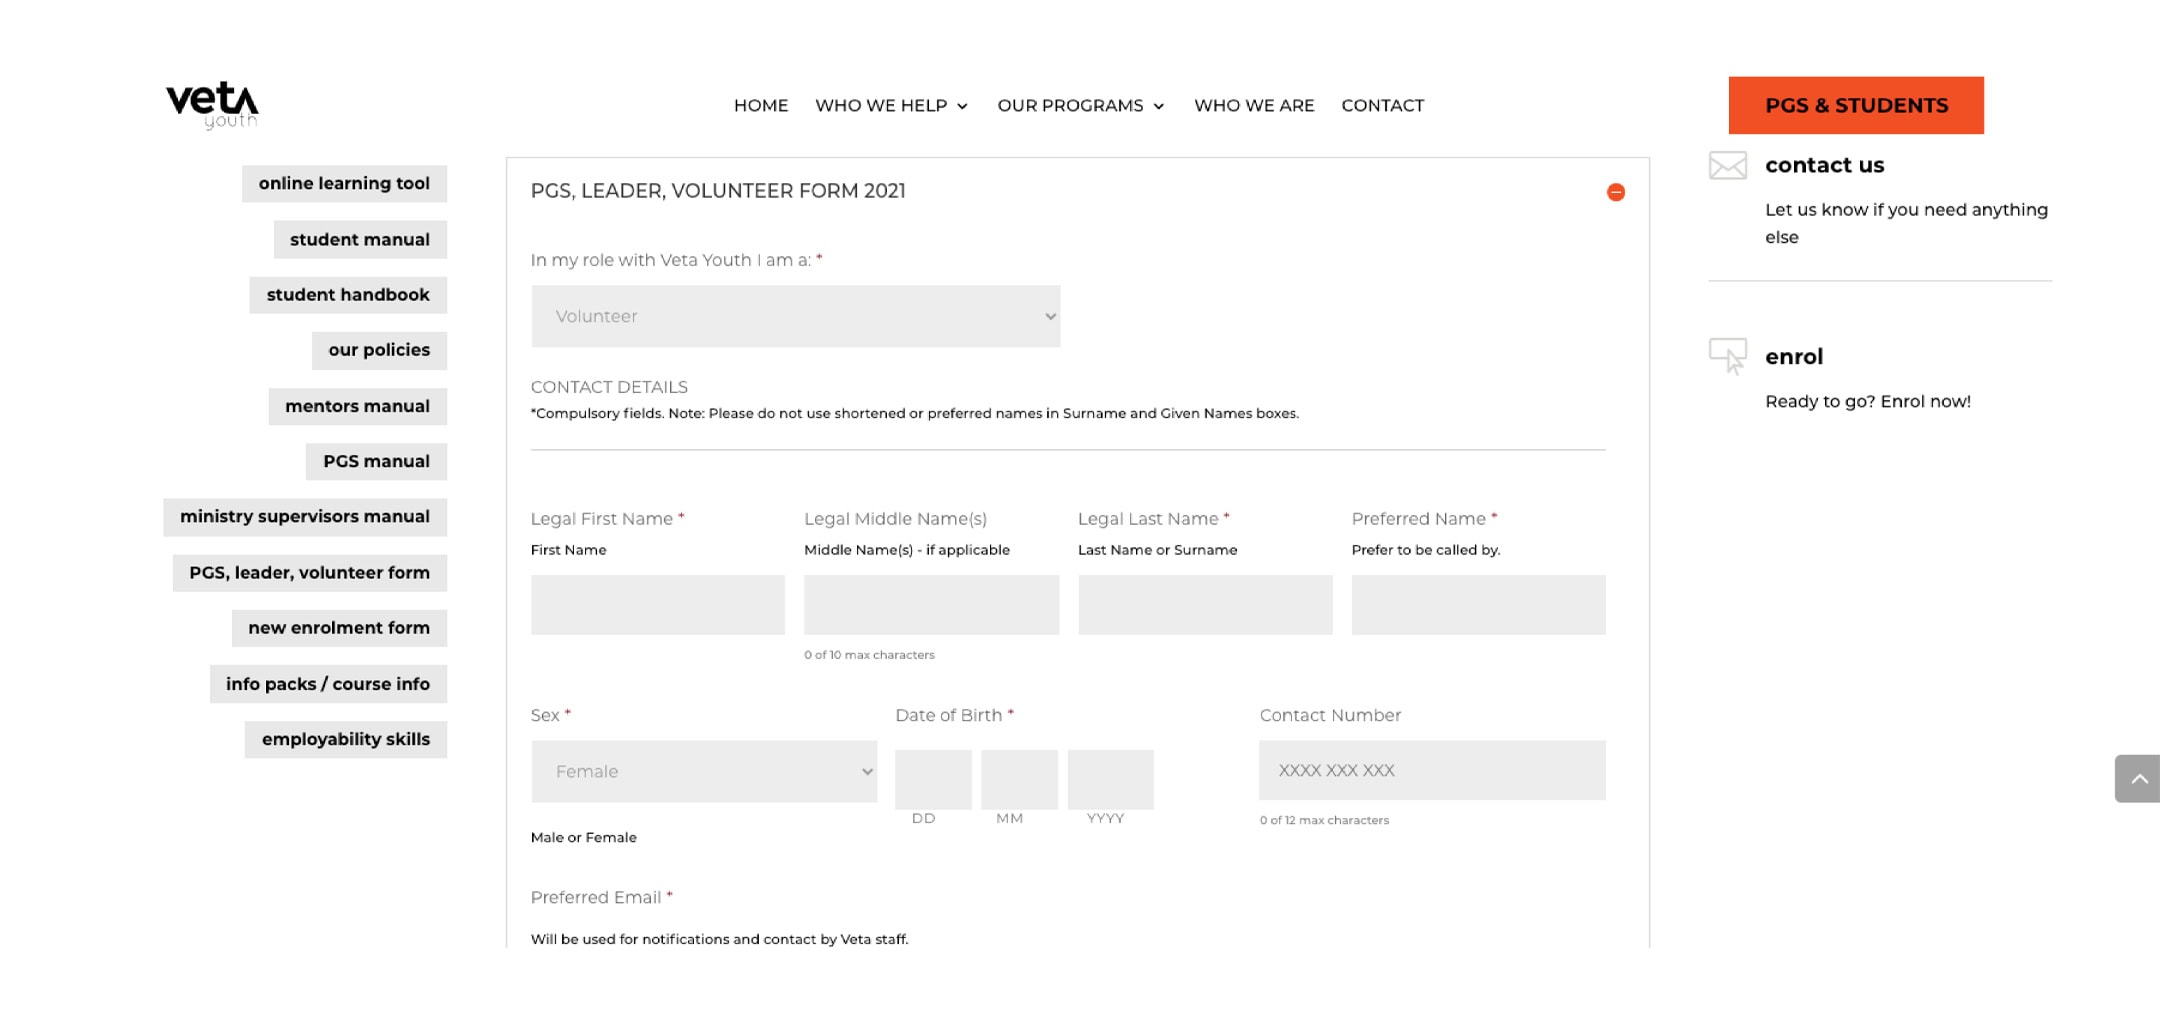Open the Who We Are page

1254,105
